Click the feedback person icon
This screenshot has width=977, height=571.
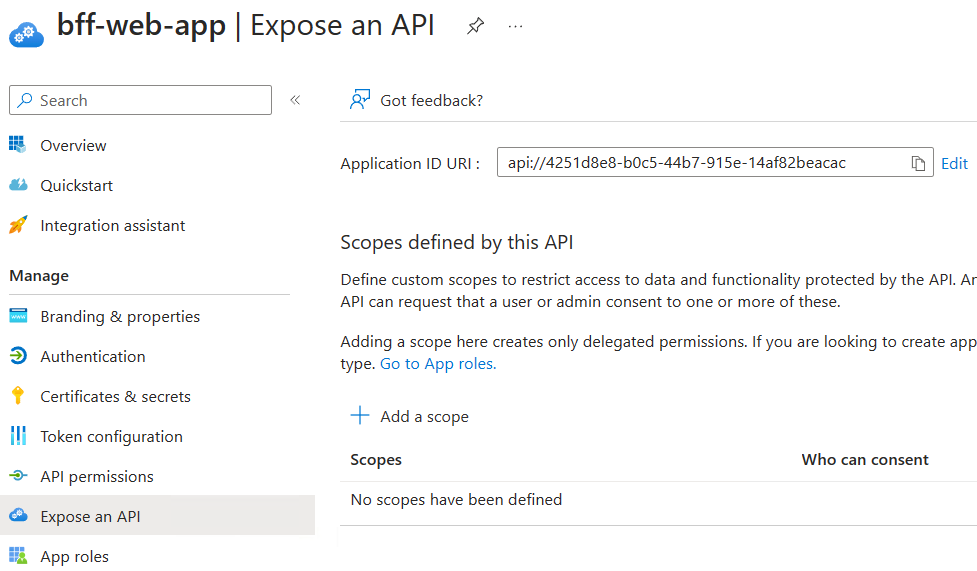(x=360, y=99)
